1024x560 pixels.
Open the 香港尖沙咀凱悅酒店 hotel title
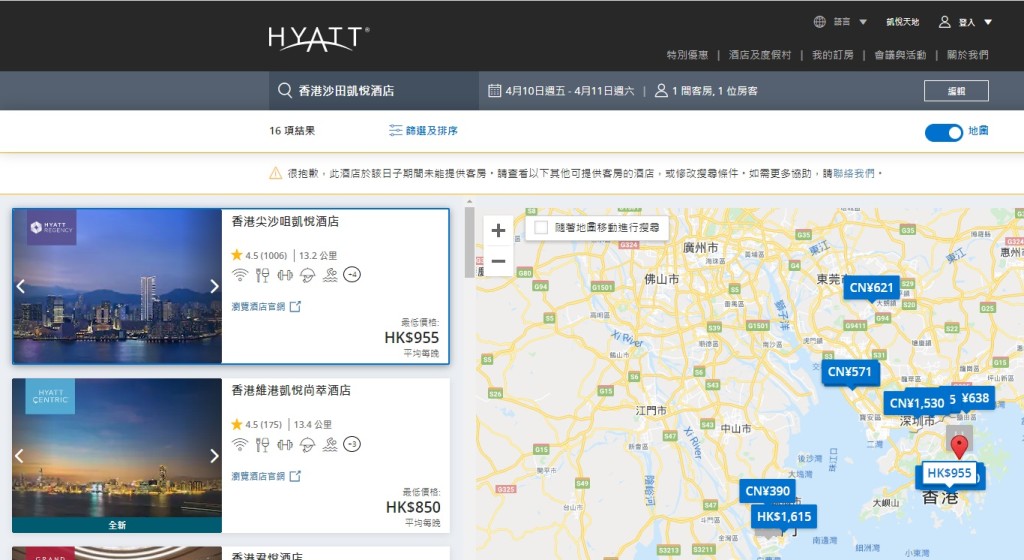tap(285, 221)
